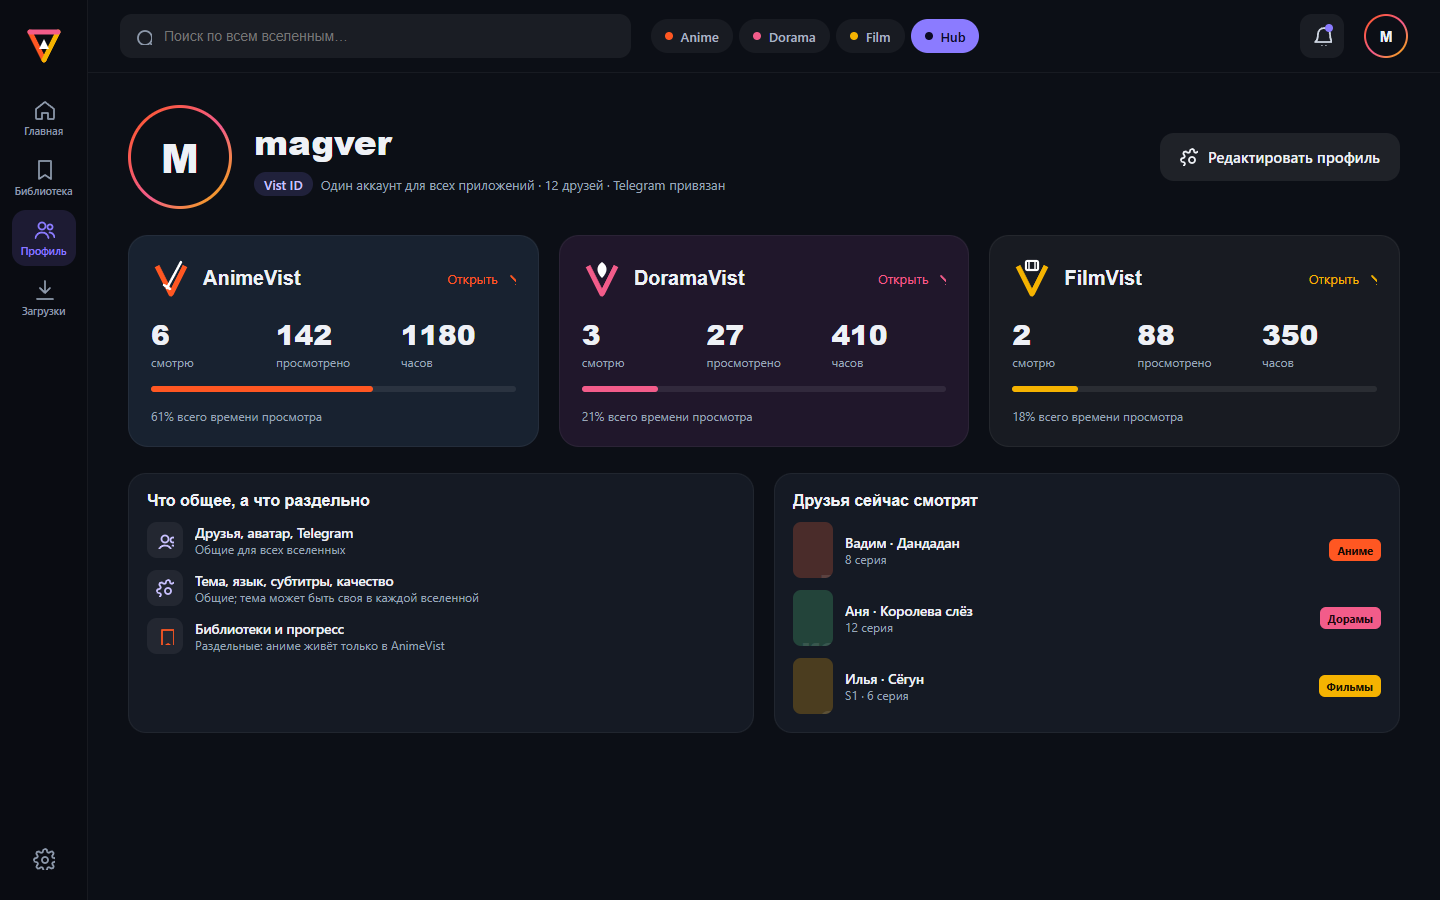Open Загрузки downloads section

pos(44,298)
